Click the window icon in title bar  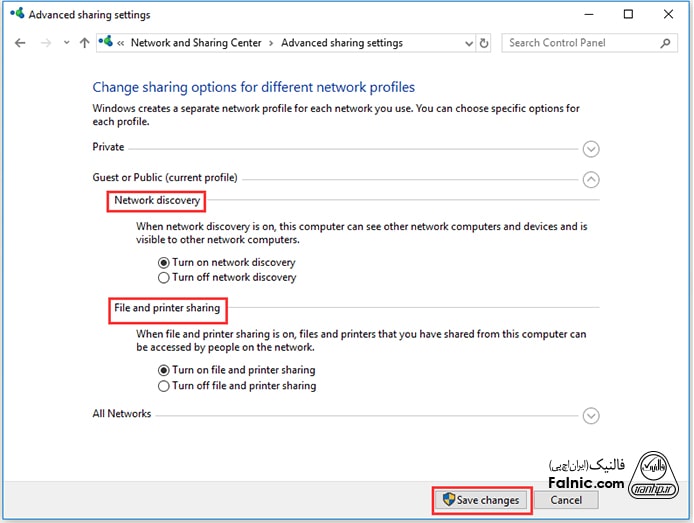(x=14, y=15)
